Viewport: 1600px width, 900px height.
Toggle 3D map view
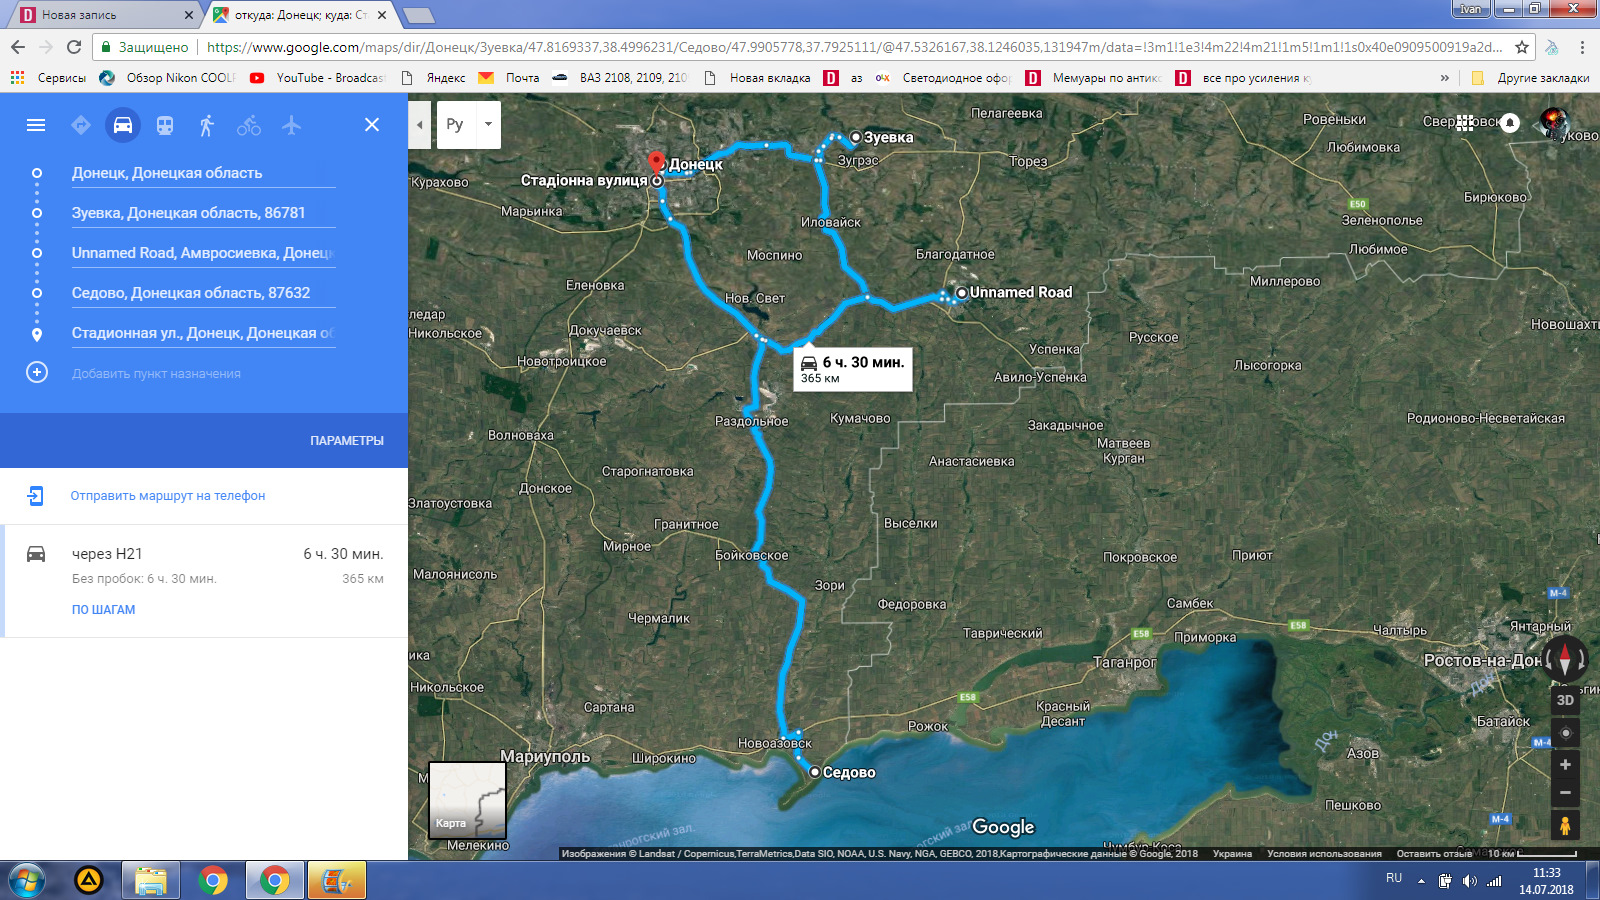tap(1565, 700)
